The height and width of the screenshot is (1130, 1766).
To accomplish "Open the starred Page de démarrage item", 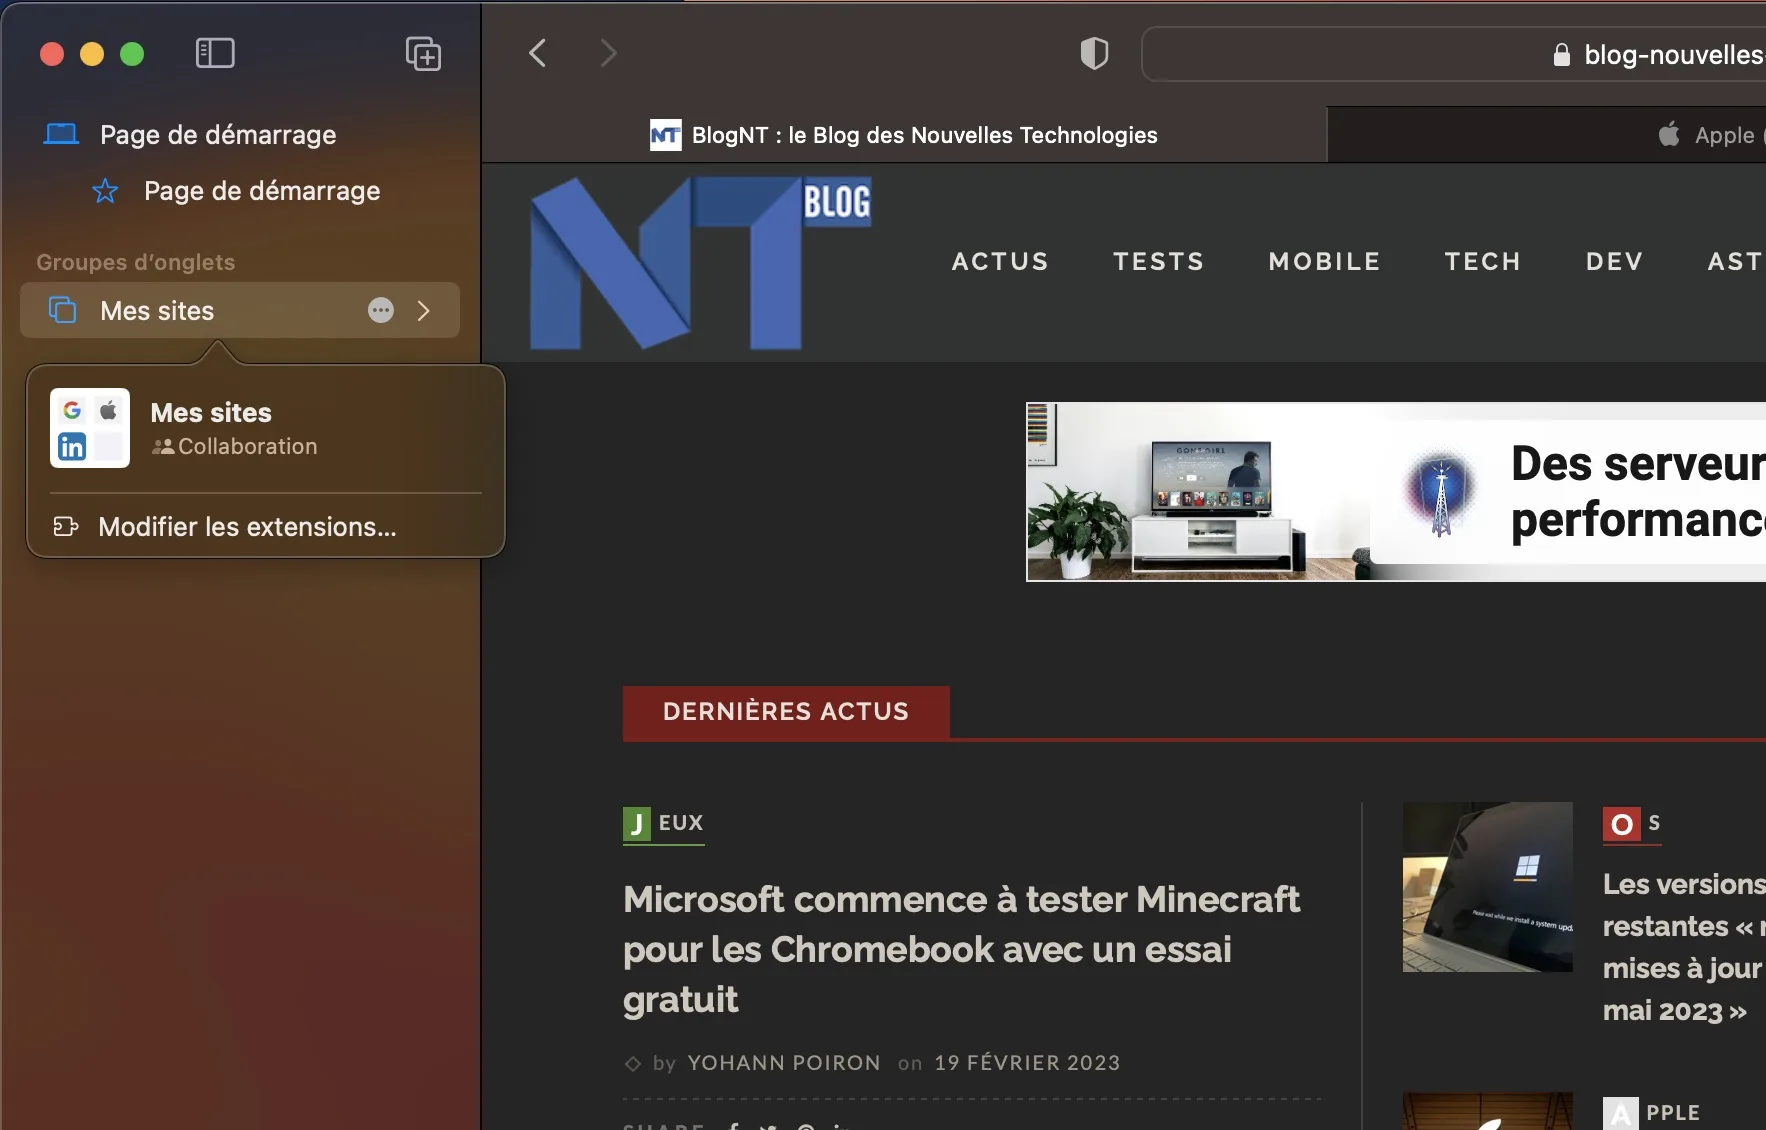I will (240, 190).
